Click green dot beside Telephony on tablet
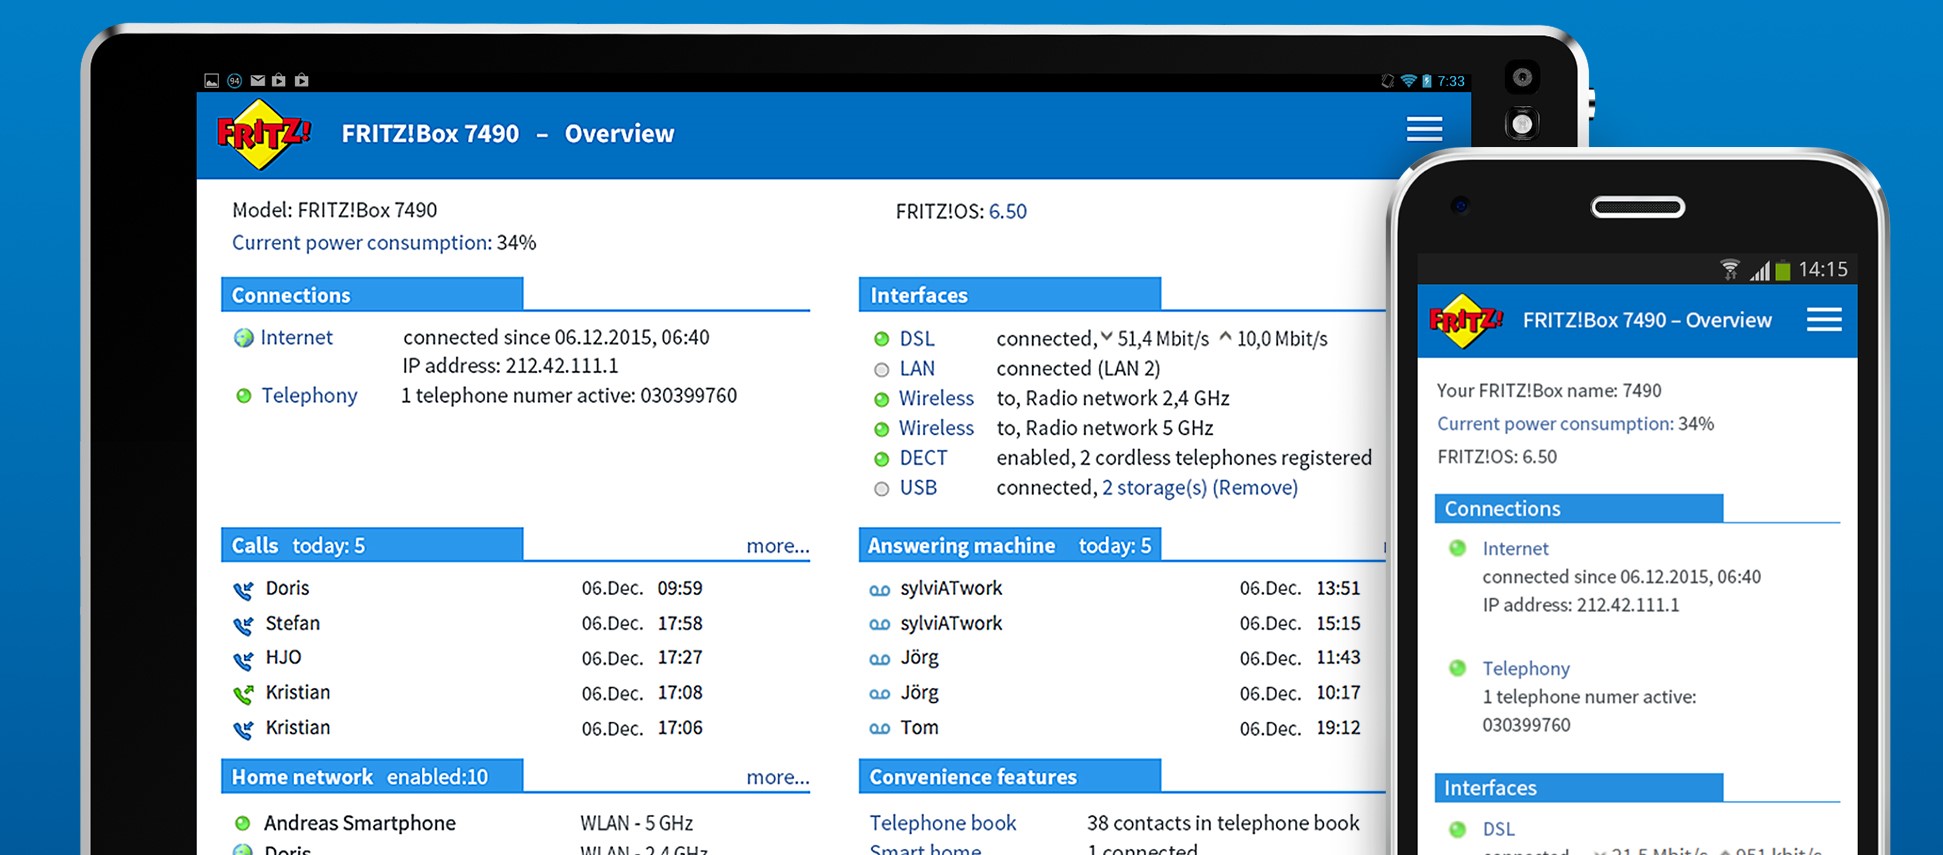This screenshot has width=1943, height=855. pyautogui.click(x=243, y=396)
